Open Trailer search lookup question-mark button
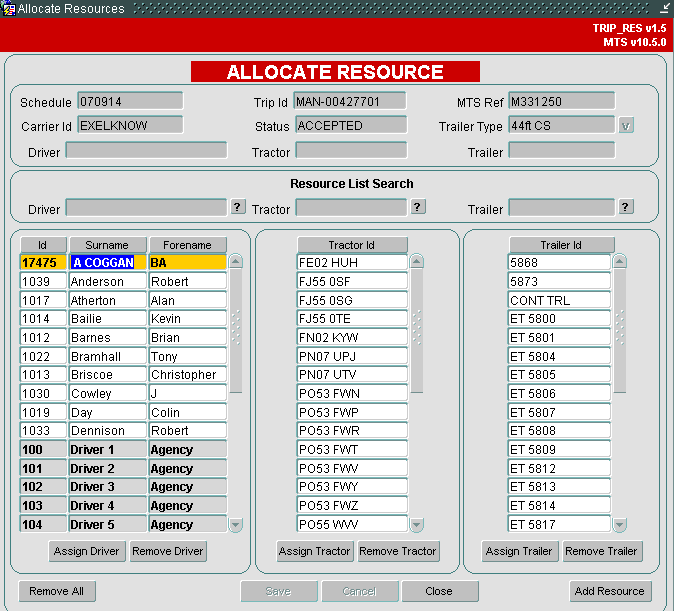674x611 pixels. [x=625, y=207]
